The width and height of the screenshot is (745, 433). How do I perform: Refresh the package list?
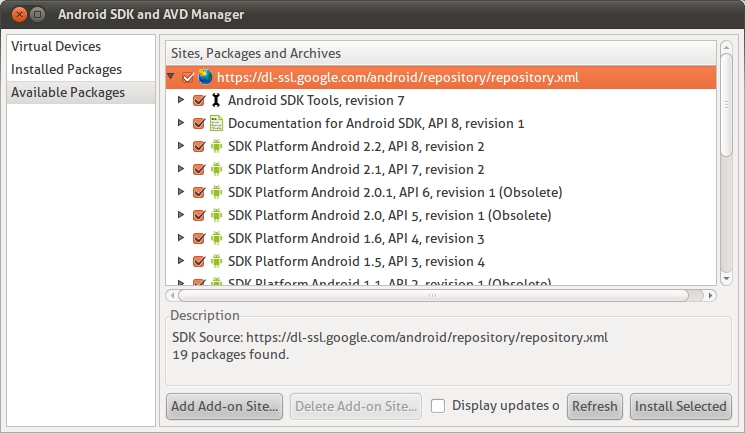[594, 406]
